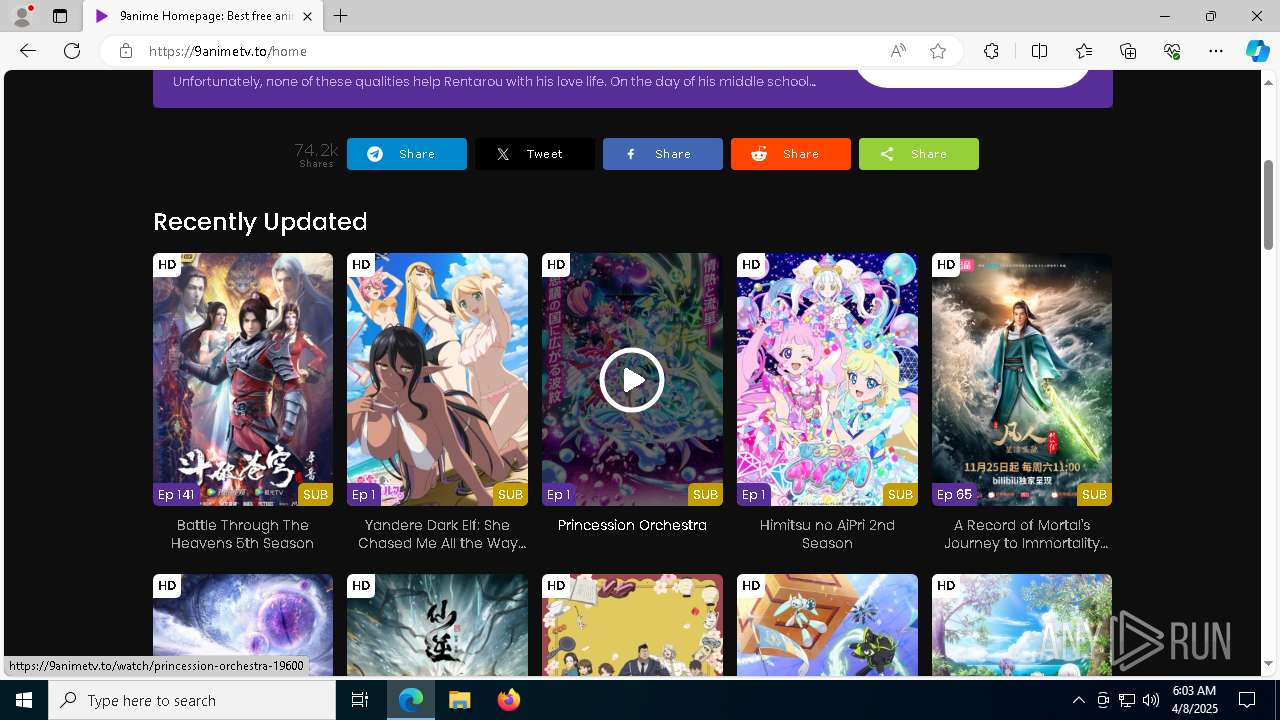This screenshot has width=1280, height=720.
Task: Open Browser essentials heart icon
Action: point(1172,51)
